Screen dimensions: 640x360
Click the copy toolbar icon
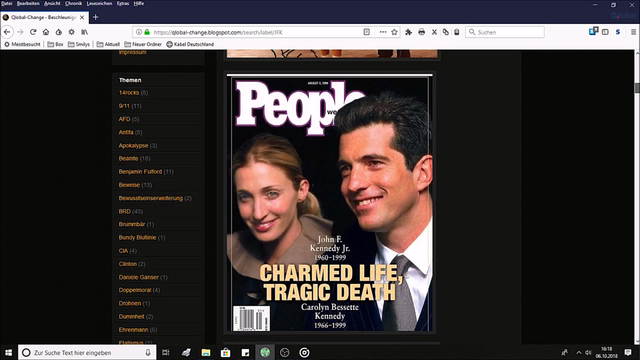point(446,32)
